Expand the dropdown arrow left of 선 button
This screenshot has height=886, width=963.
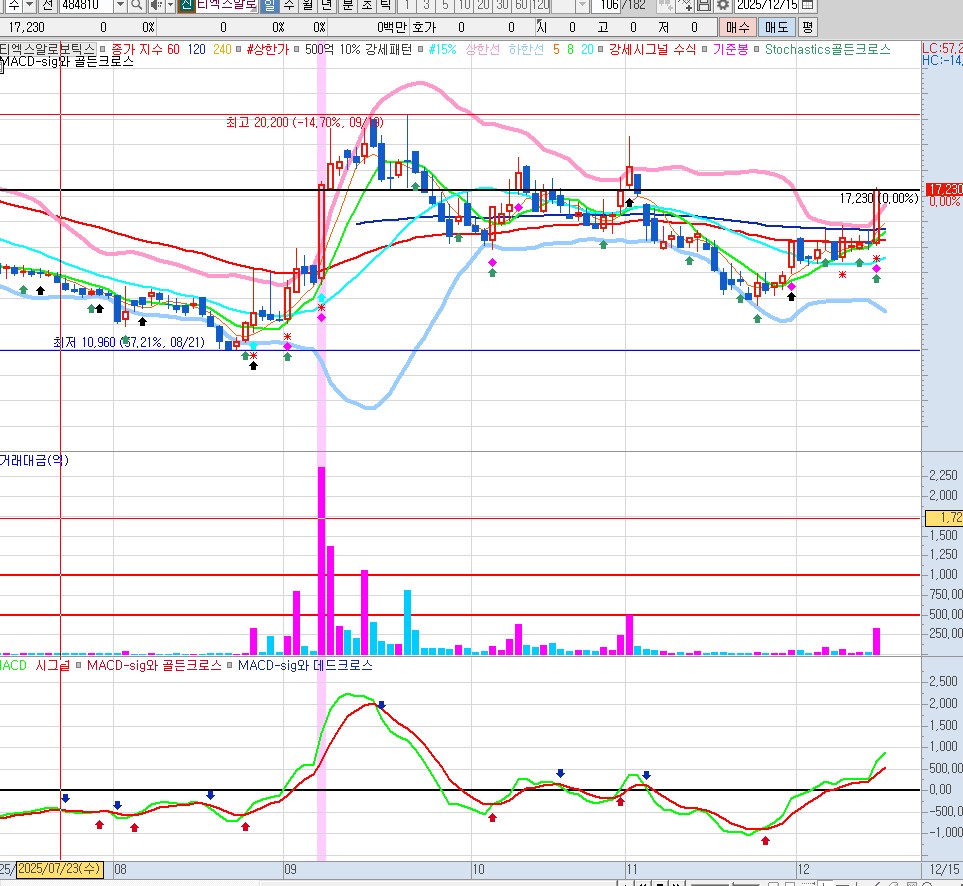(x=29, y=6)
